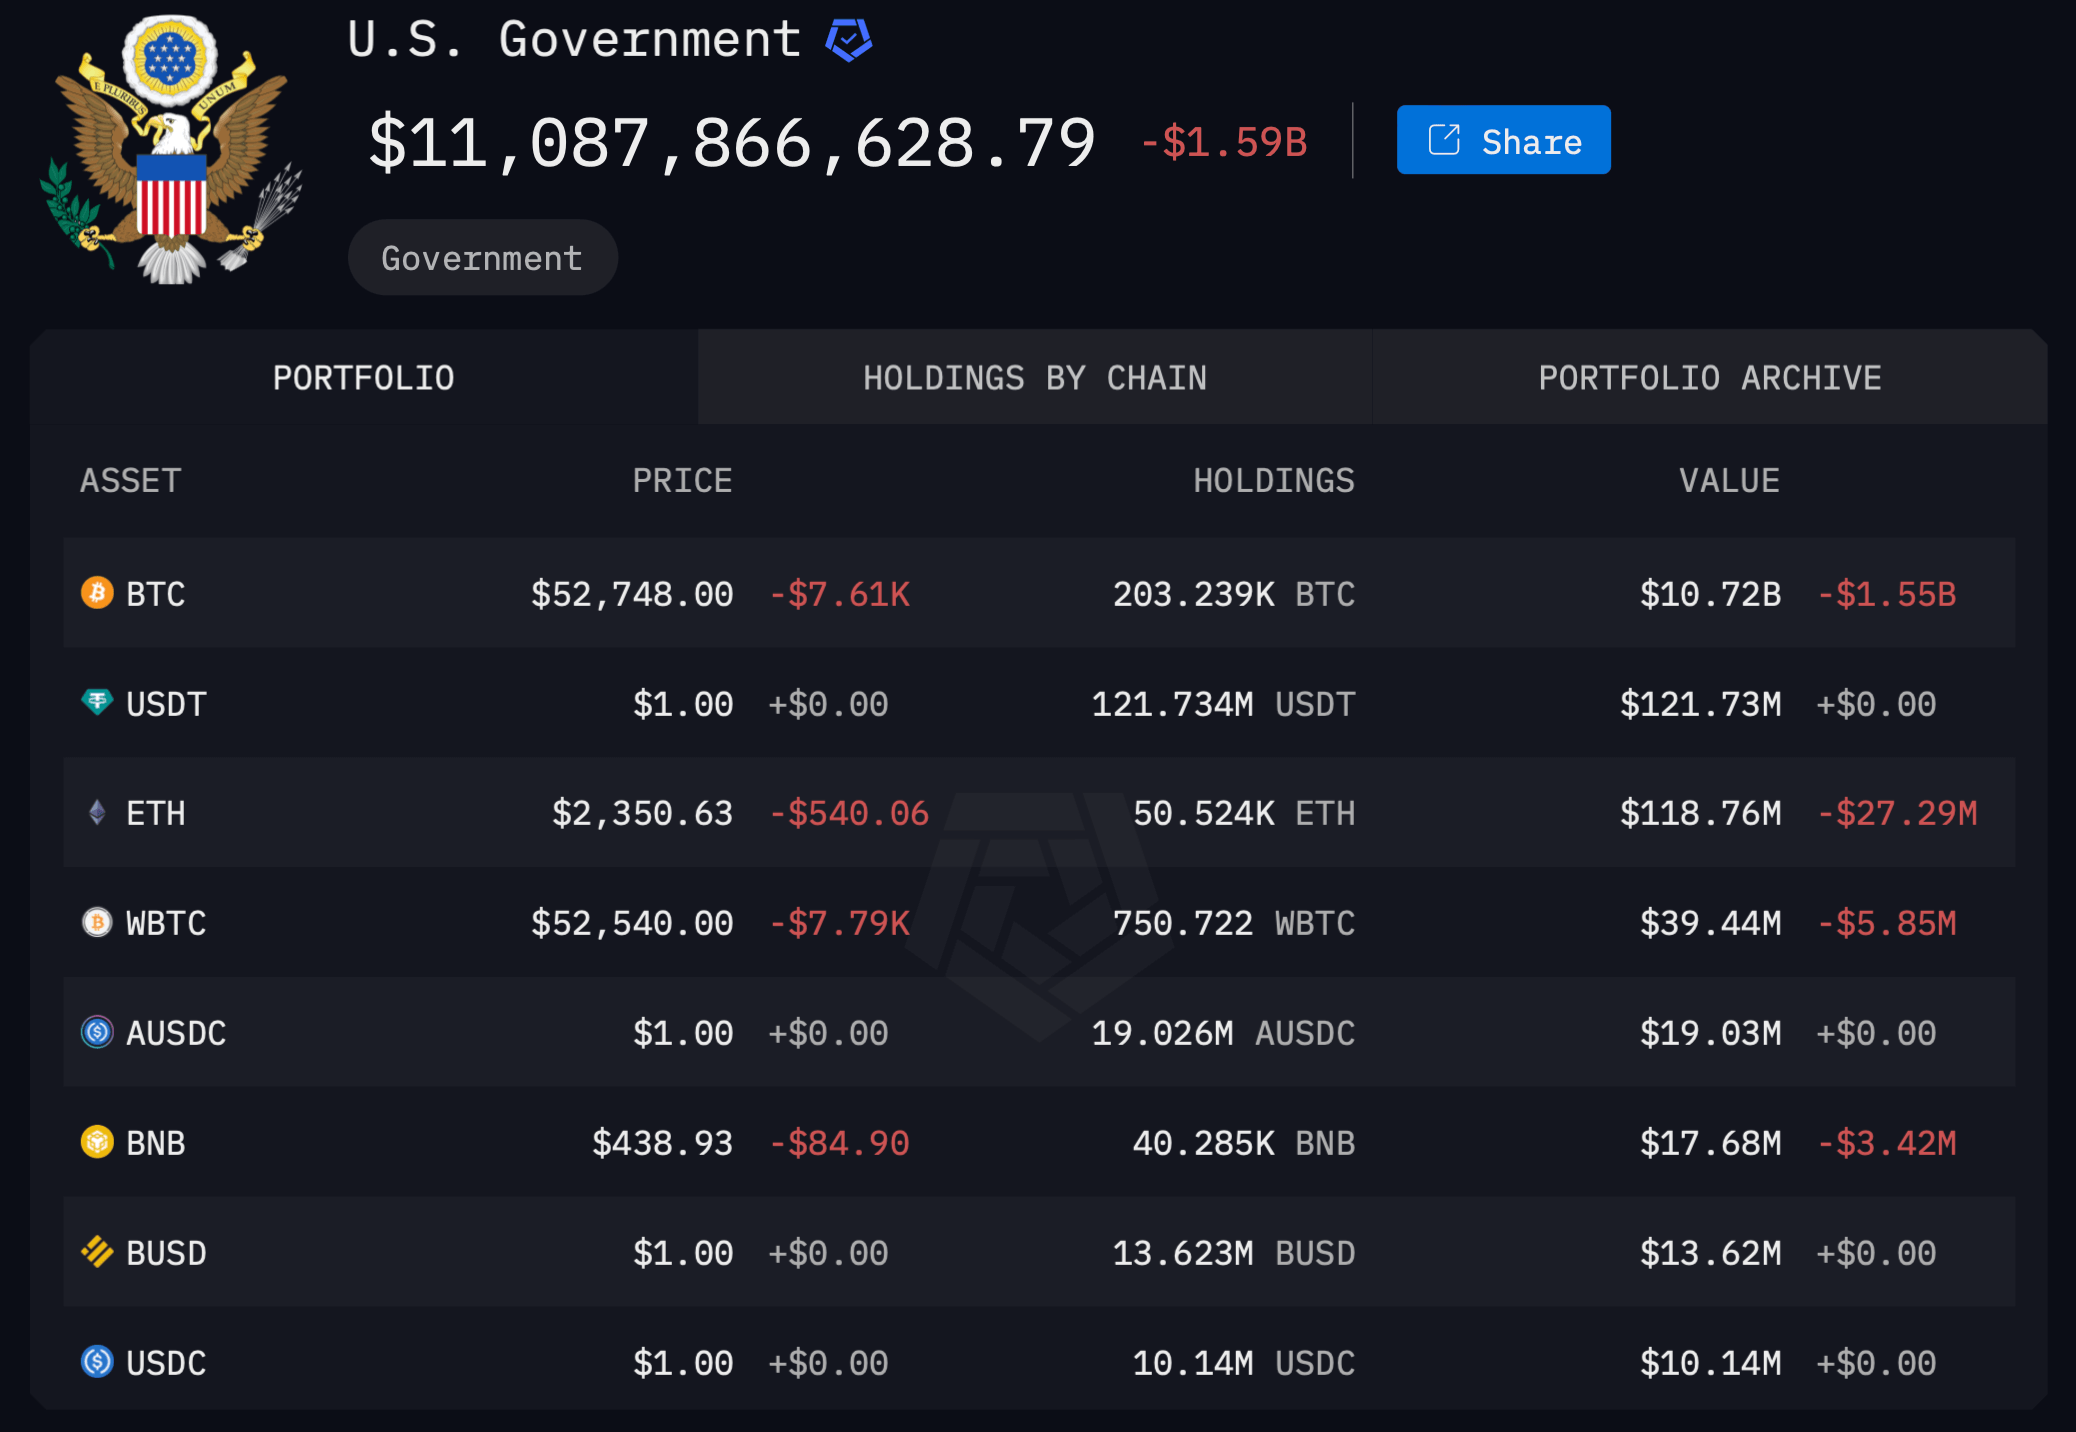Click holdings 121.734M USDT

click(1223, 704)
